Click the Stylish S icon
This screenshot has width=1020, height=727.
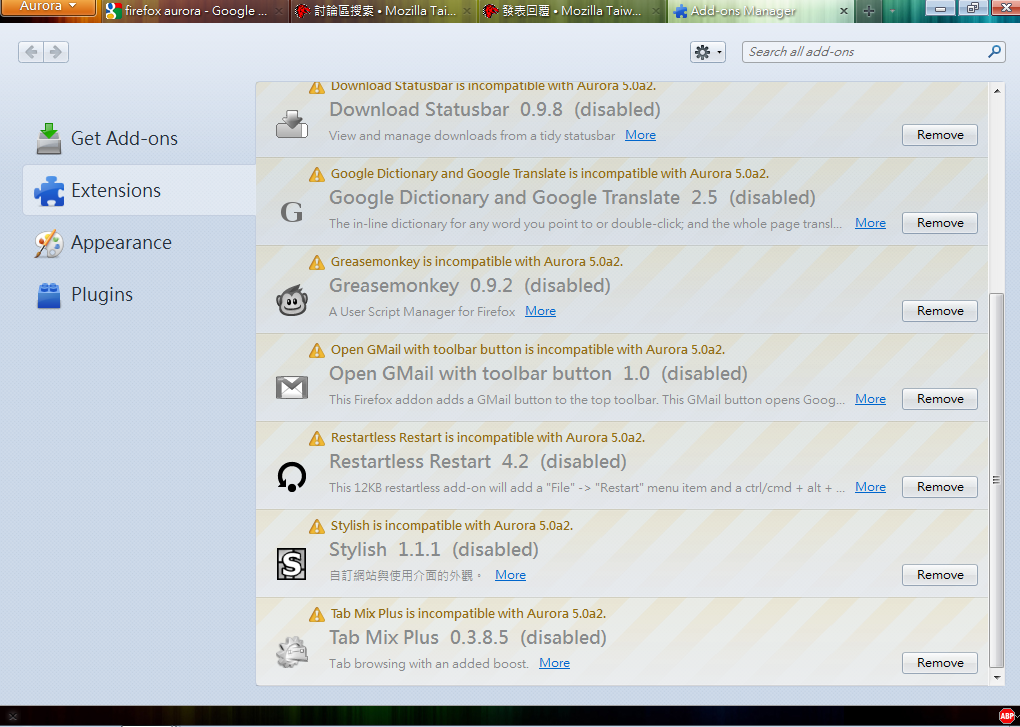[x=291, y=564]
